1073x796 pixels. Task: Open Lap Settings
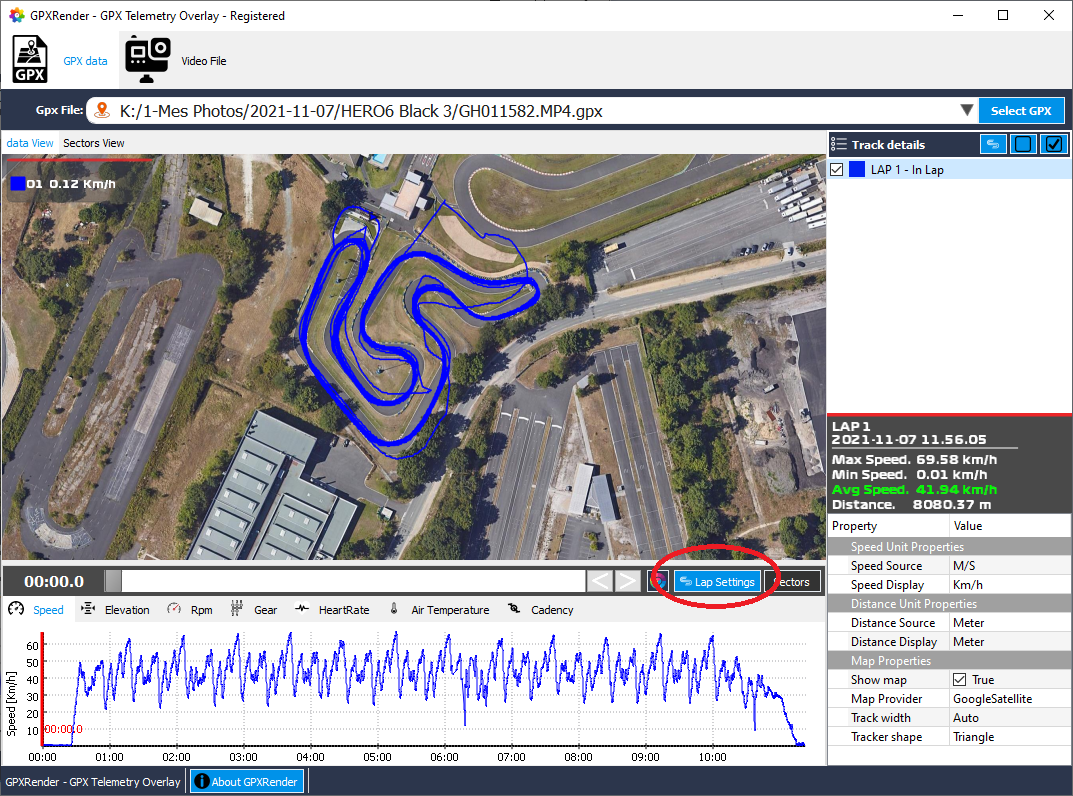[716, 581]
